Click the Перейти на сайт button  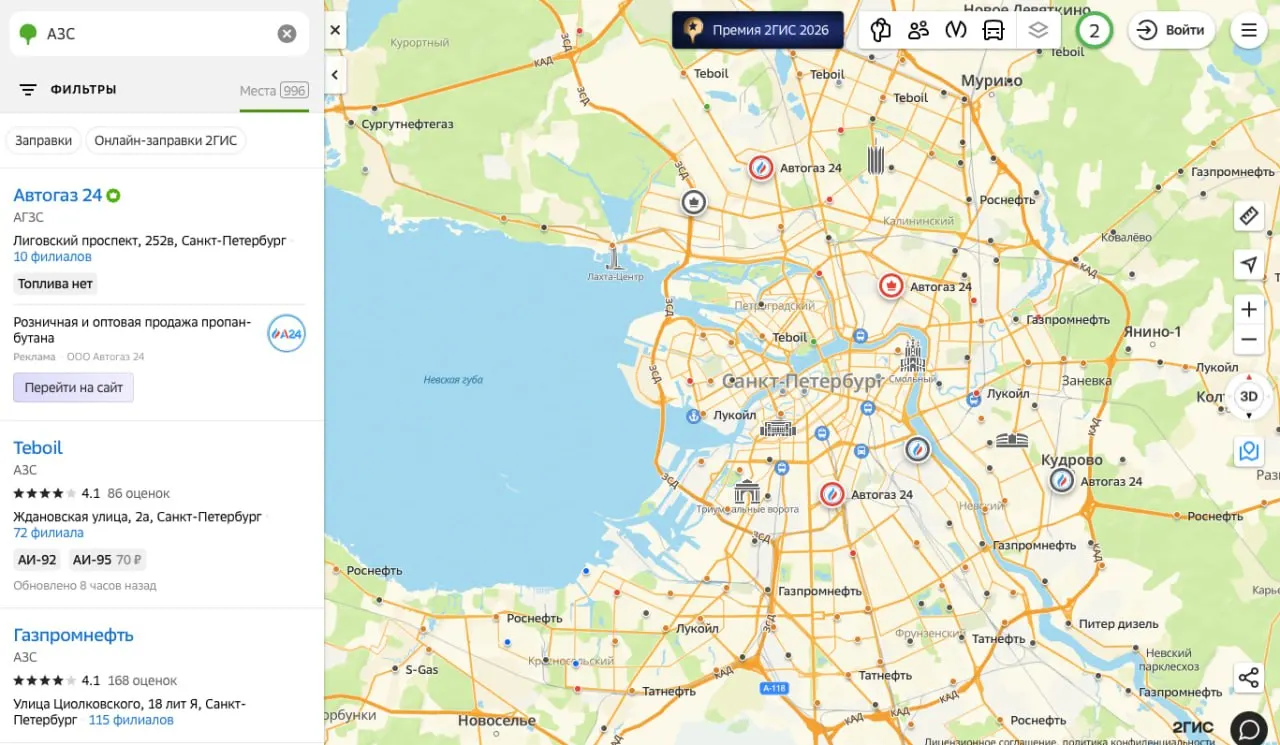[x=73, y=387]
